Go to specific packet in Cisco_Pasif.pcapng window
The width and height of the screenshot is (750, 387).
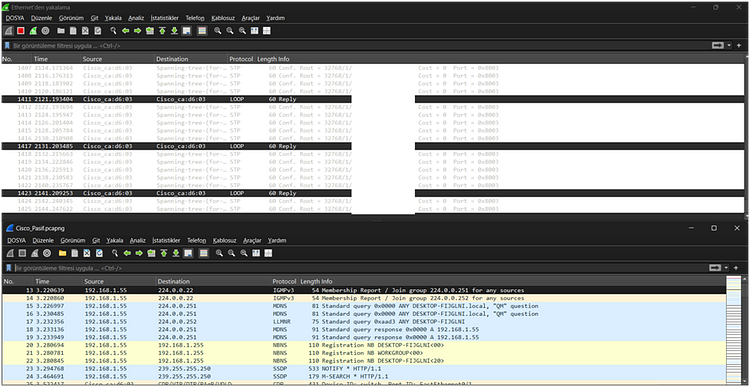151,253
